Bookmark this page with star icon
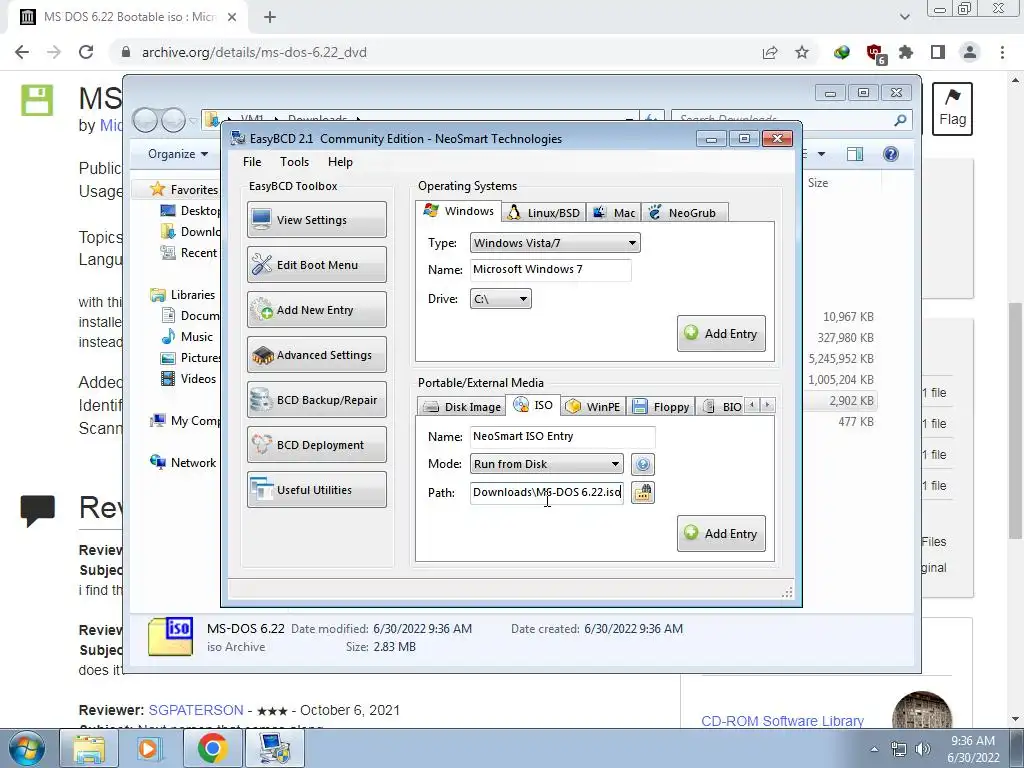Screen dimensions: 1024x768 pyautogui.click(x=802, y=52)
